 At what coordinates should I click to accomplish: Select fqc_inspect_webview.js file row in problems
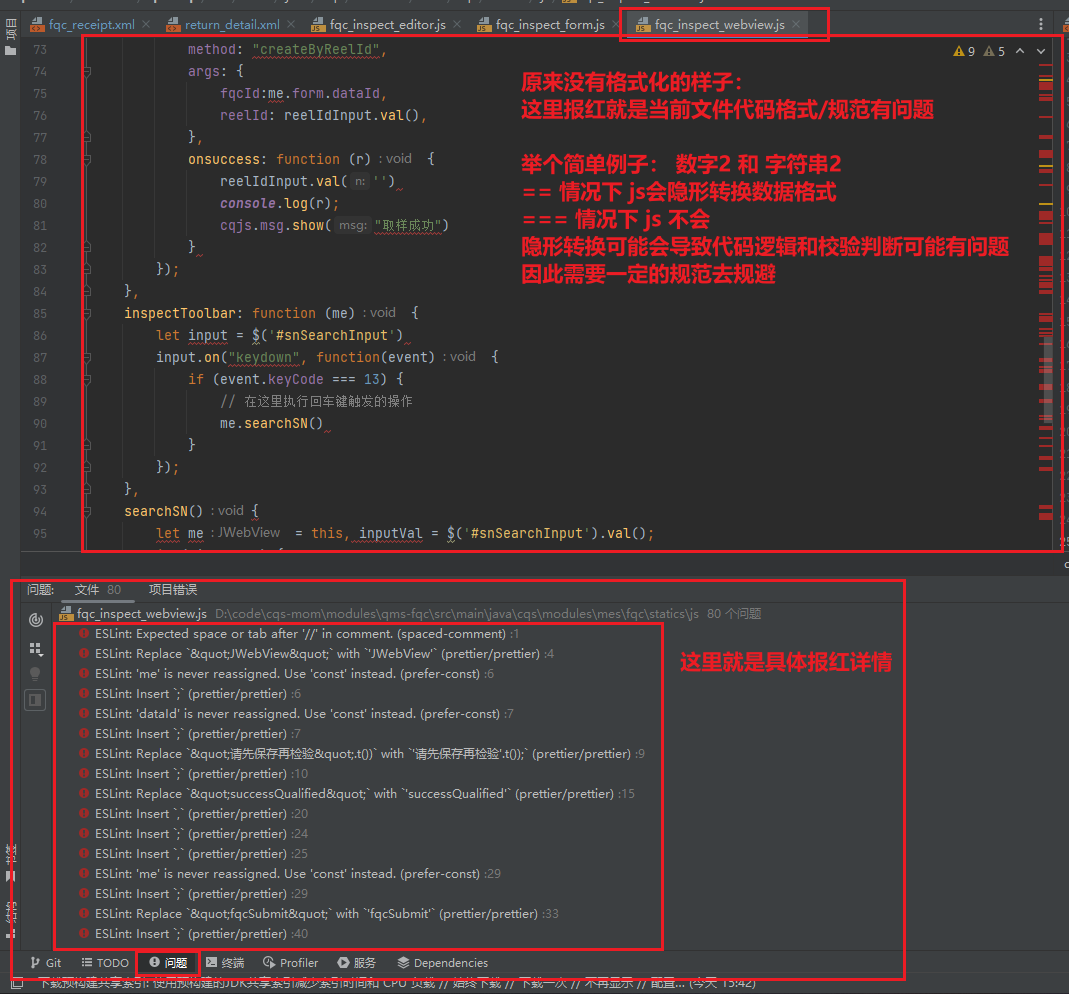(x=410, y=614)
